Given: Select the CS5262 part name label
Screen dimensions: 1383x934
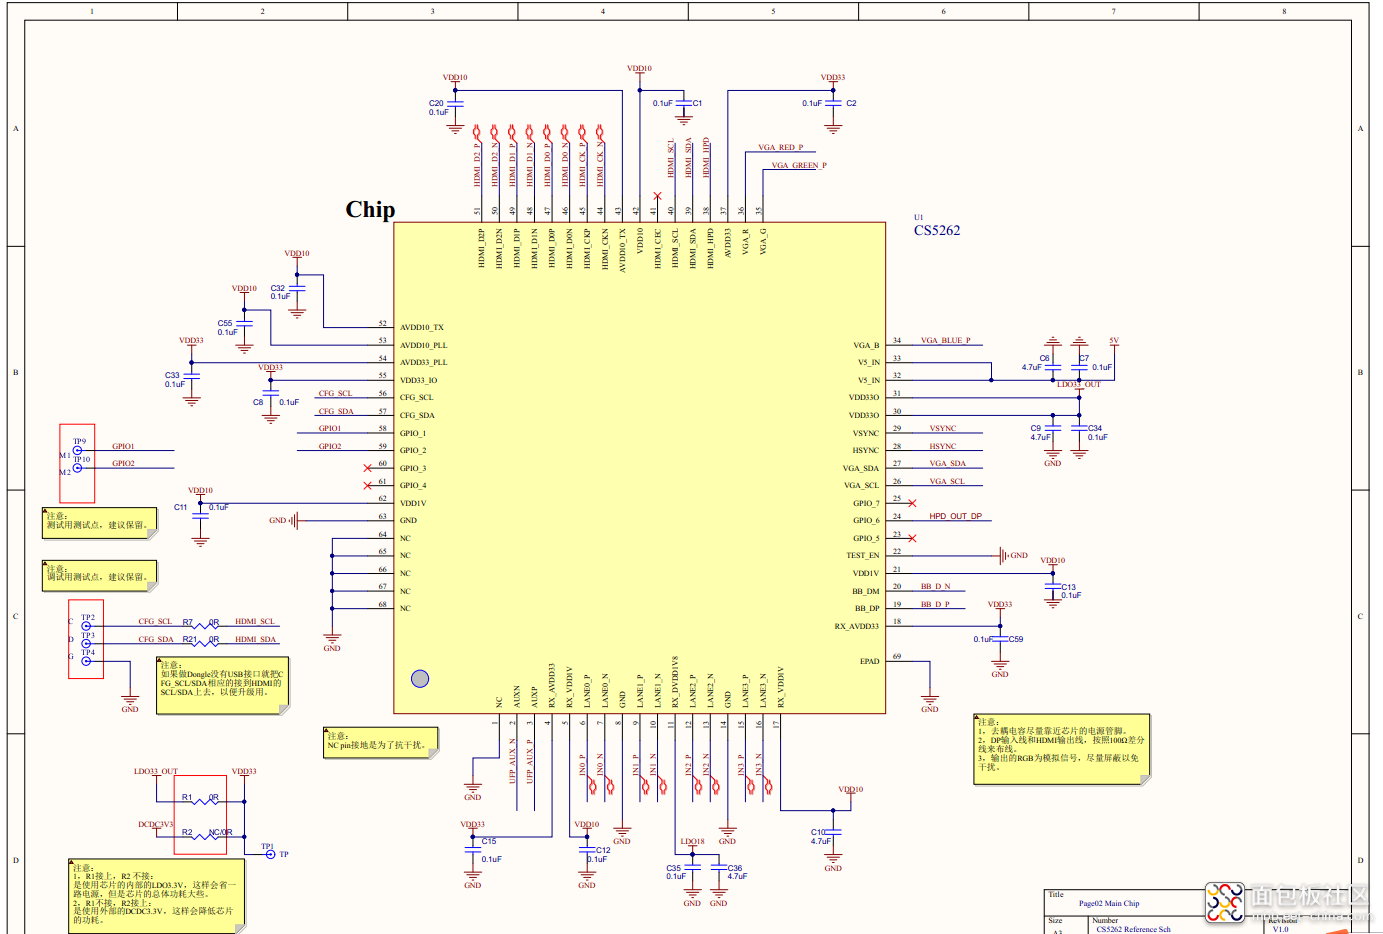Looking at the screenshot, I should 936,230.
